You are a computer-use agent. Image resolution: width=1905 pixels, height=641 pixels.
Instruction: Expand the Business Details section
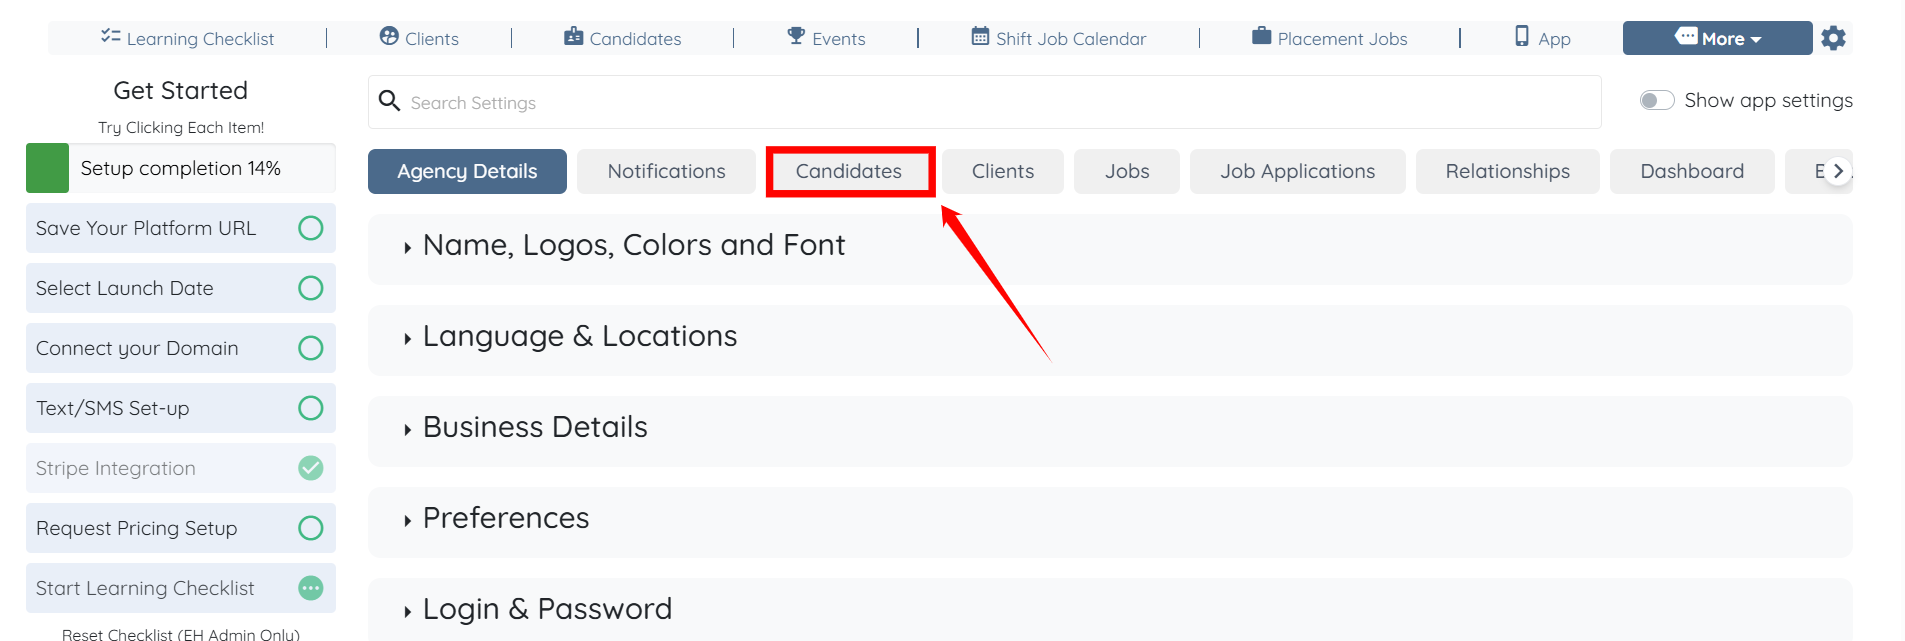click(535, 428)
